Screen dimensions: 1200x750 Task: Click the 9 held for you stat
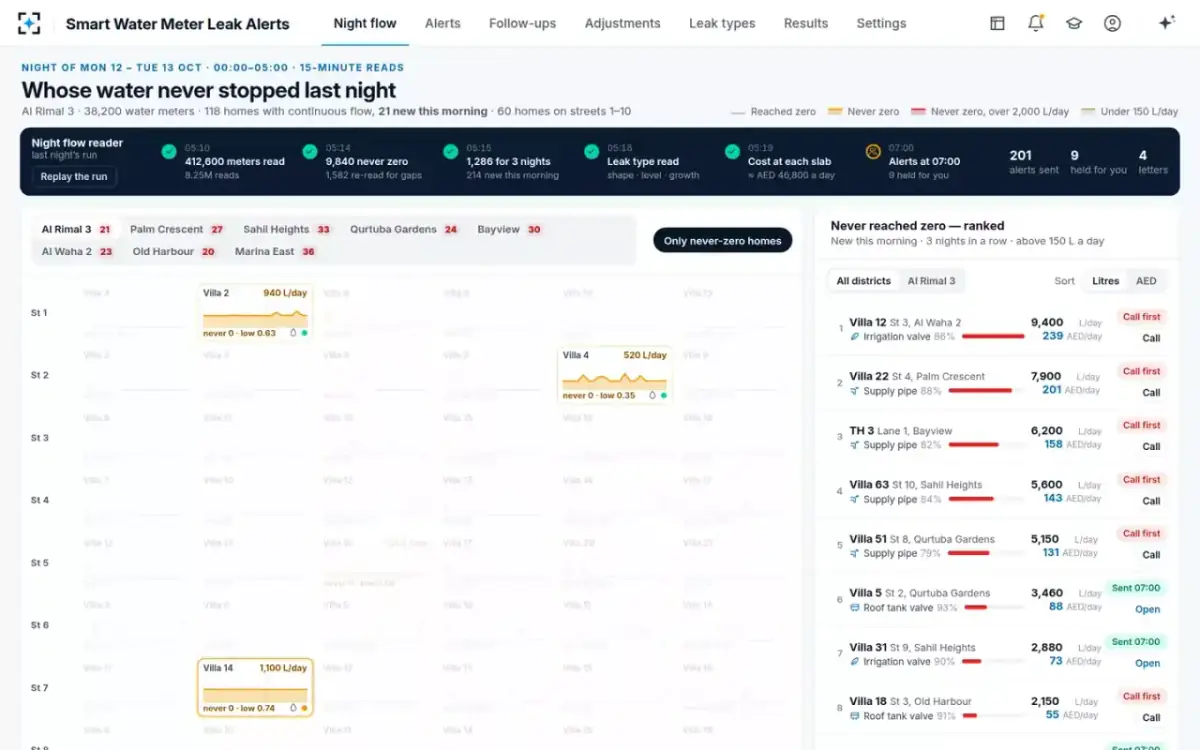(1098, 161)
